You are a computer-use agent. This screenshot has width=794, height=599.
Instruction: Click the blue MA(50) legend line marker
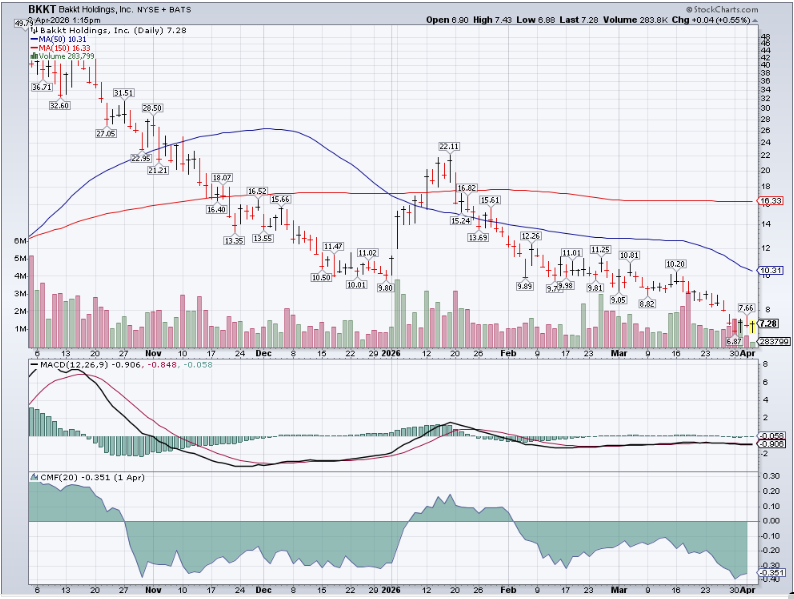click(32, 41)
